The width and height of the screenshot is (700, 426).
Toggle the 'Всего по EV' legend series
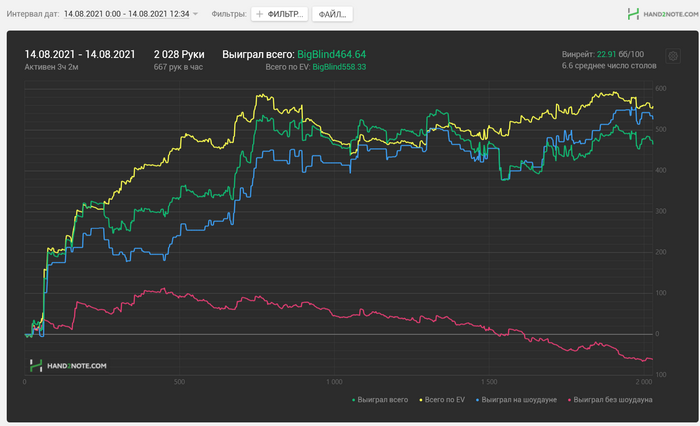click(x=442, y=400)
